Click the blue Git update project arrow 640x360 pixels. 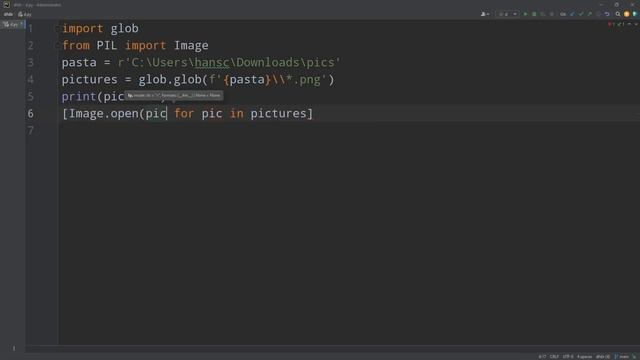572,14
